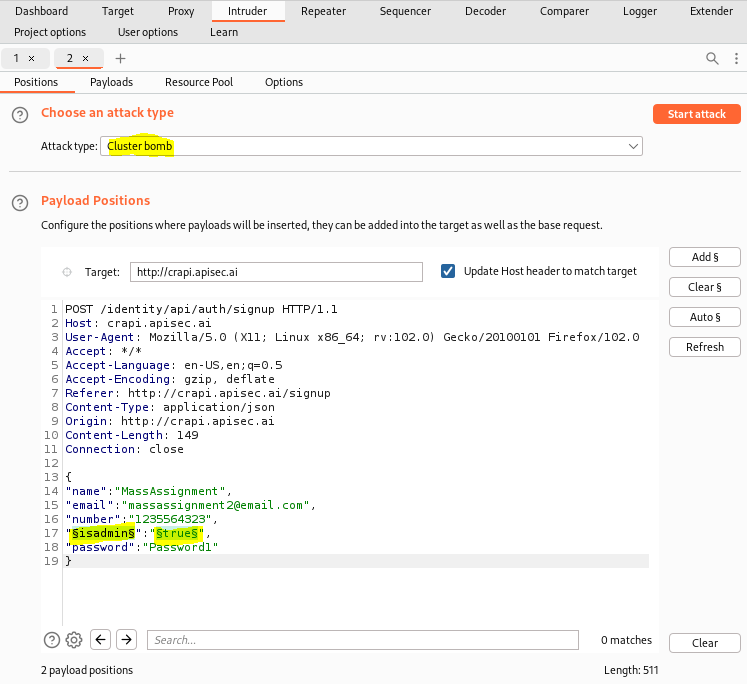This screenshot has width=747, height=684.
Task: Click help icon beside Choose an attack type
Action: (20, 115)
